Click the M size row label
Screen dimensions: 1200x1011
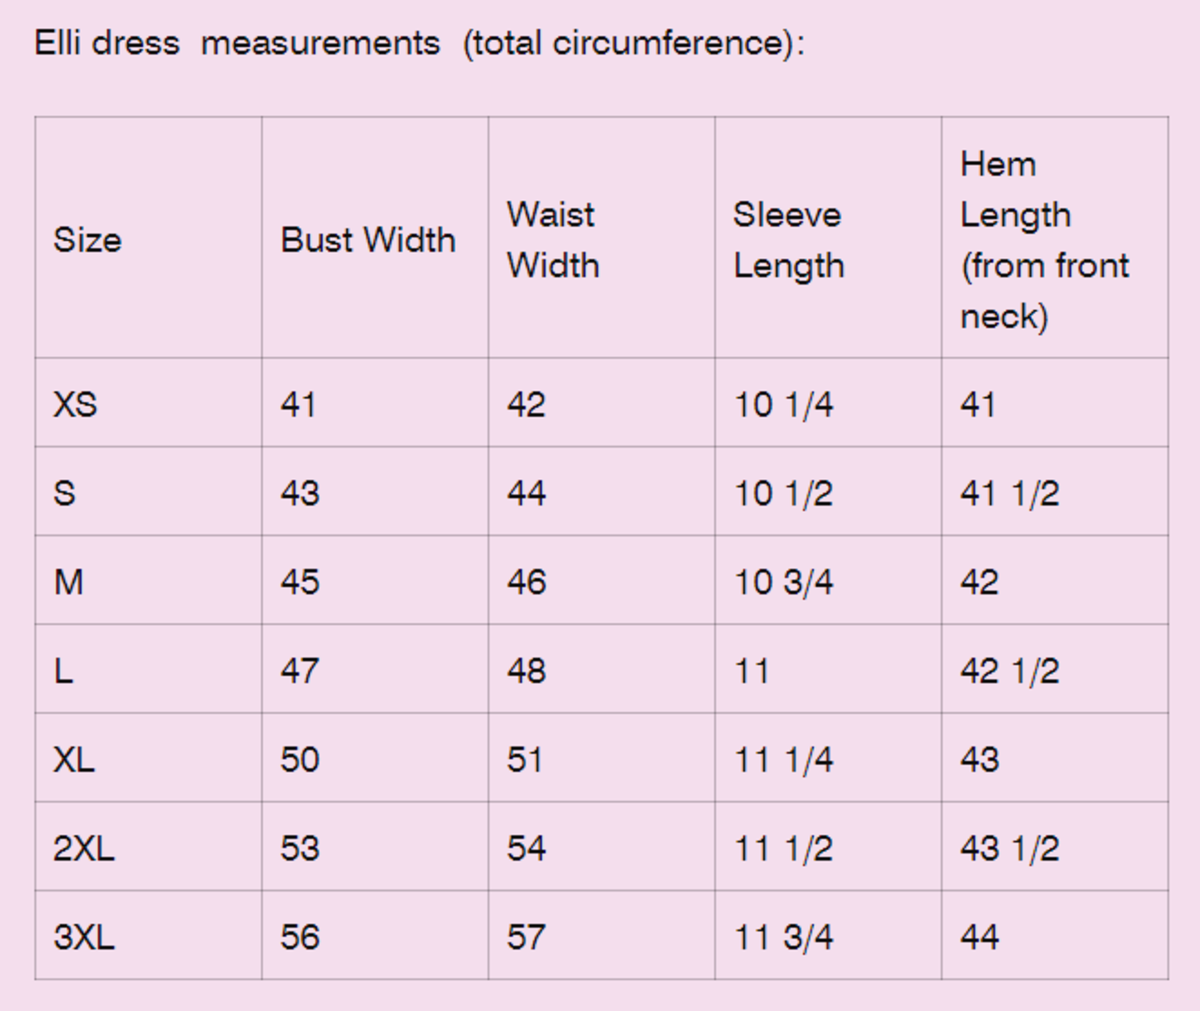pyautogui.click(x=68, y=582)
